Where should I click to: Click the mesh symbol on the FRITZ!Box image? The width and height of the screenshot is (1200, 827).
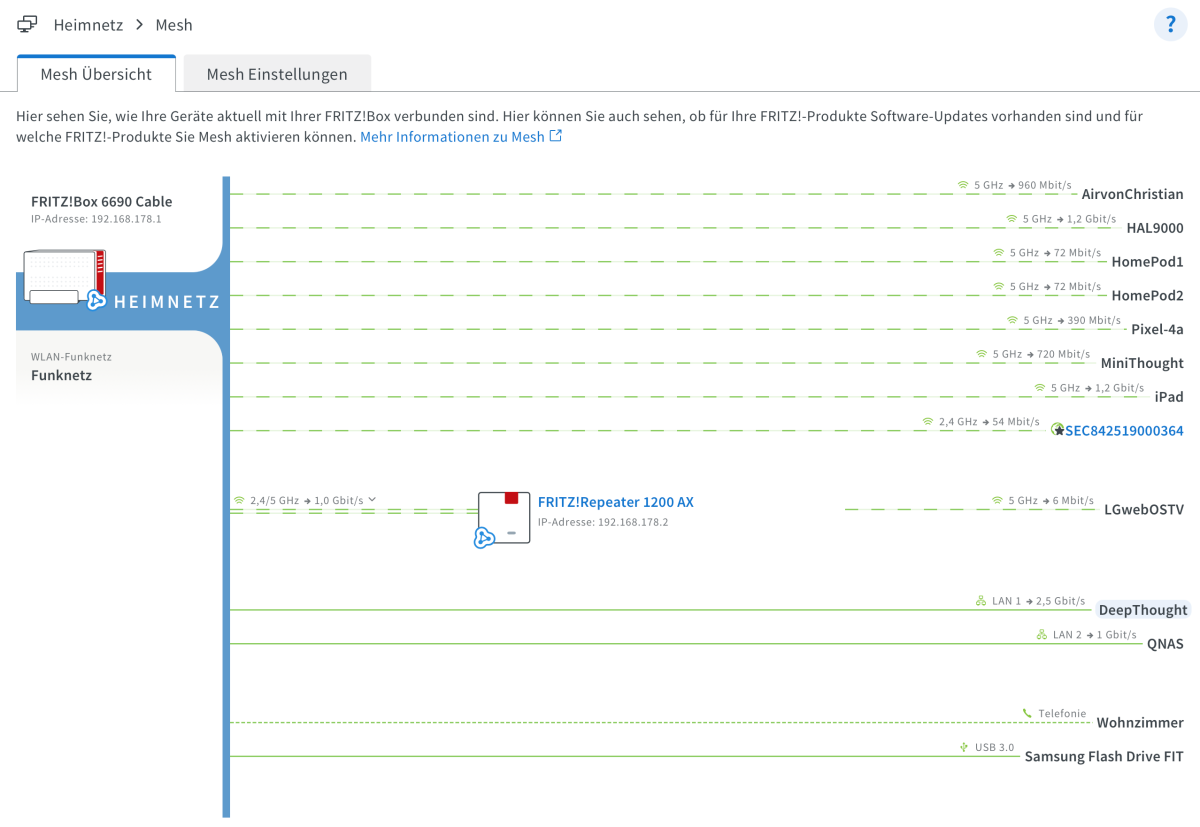(x=96, y=299)
